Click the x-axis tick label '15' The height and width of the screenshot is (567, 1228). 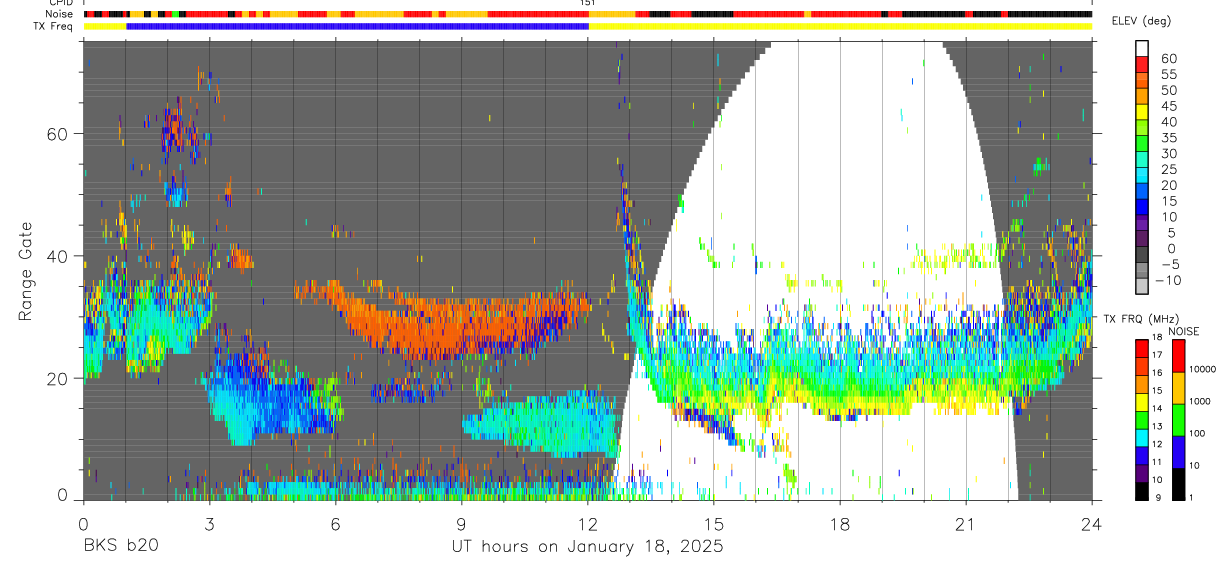tap(714, 523)
